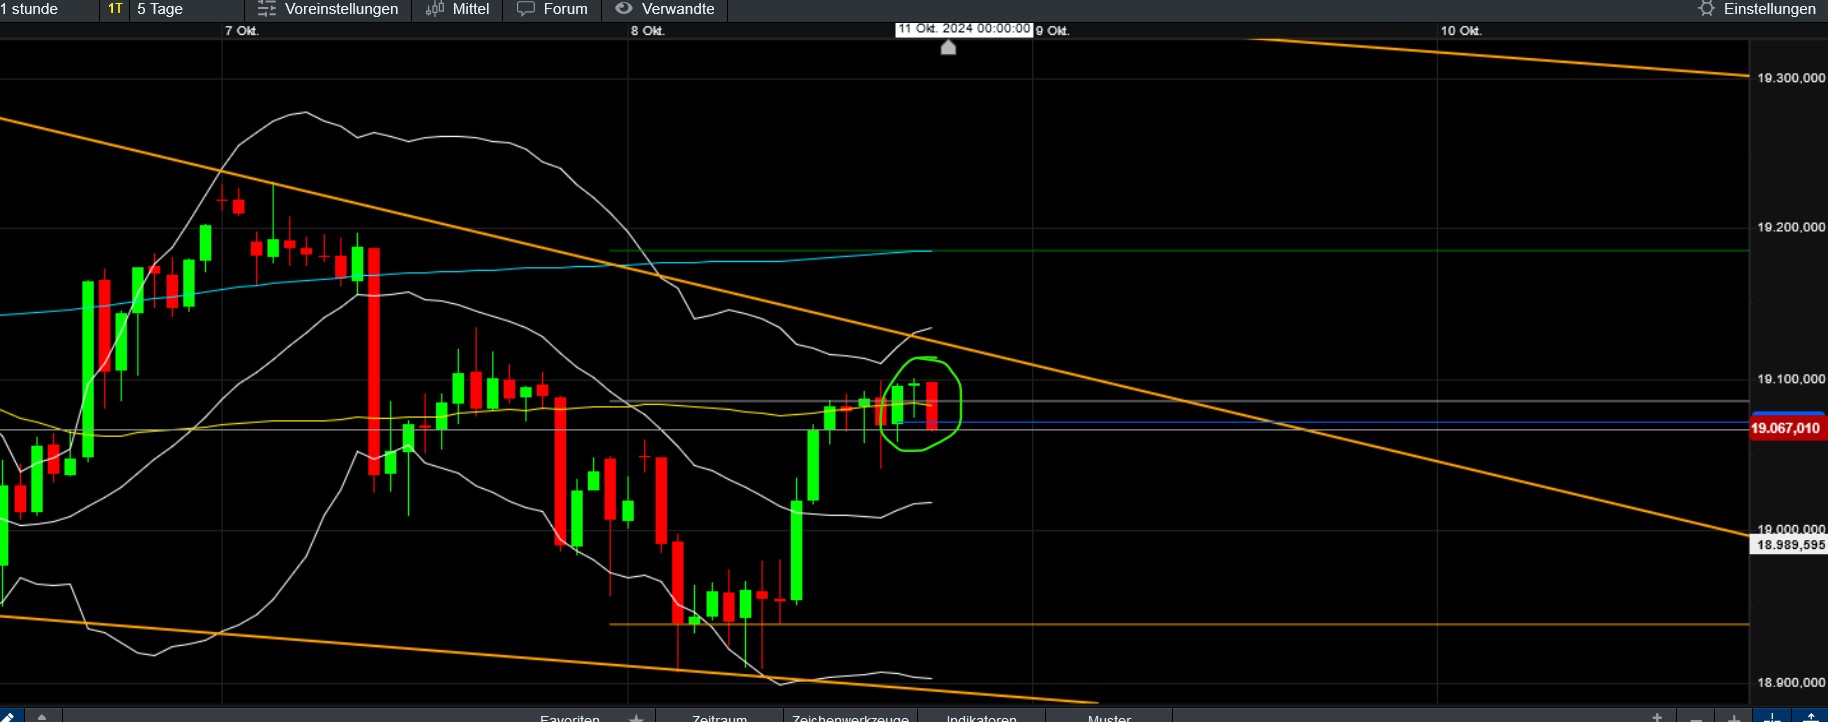Open the Forum speech bubble button
This screenshot has width=1828, height=722.
pos(552,9)
